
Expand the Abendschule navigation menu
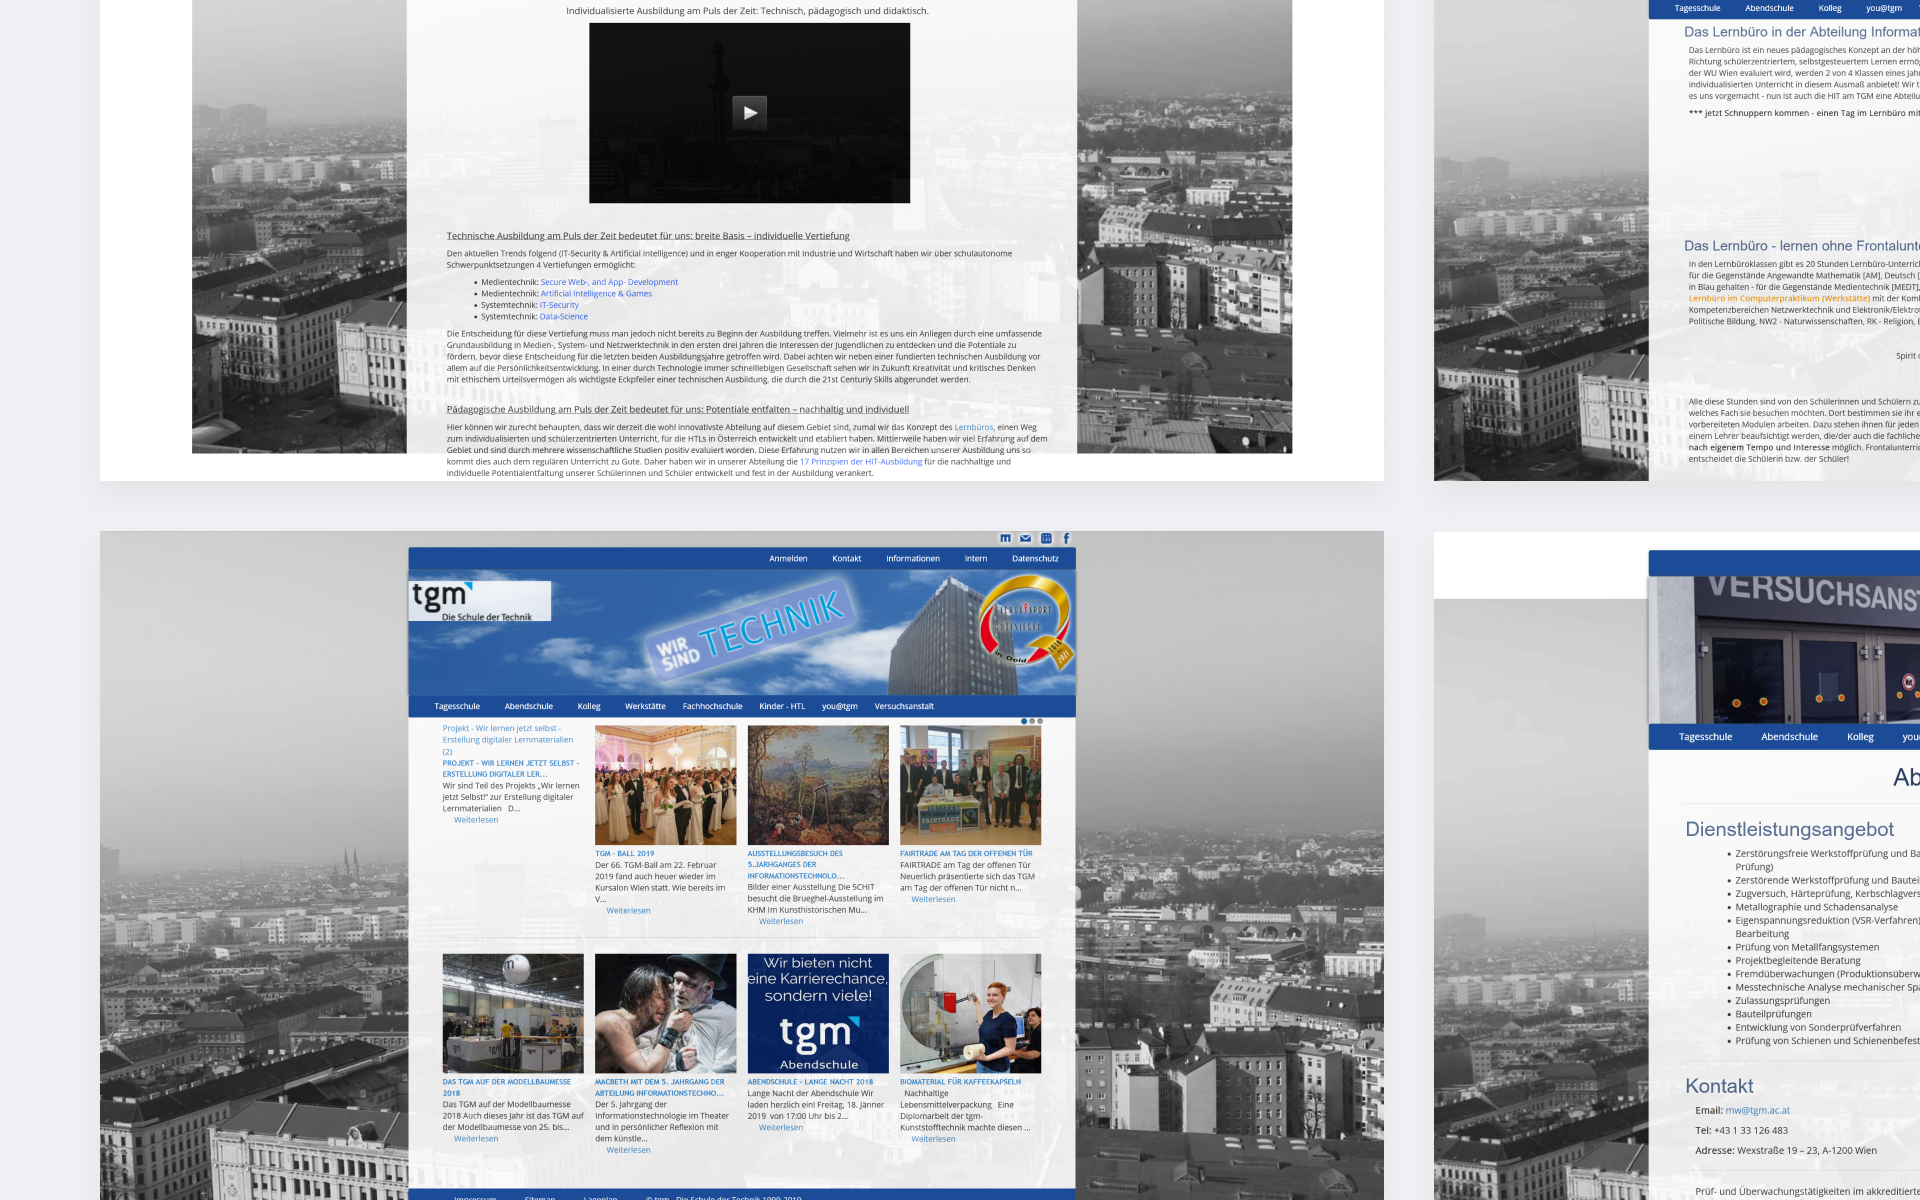(x=528, y=706)
